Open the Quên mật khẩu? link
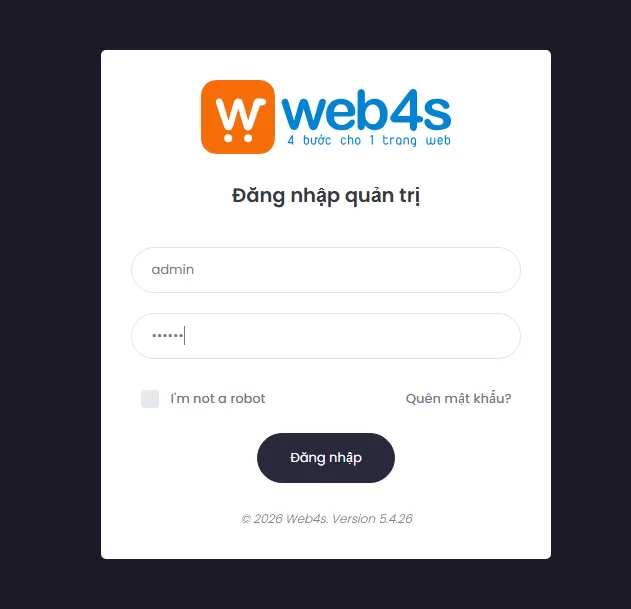This screenshot has width=631, height=609. tap(458, 398)
